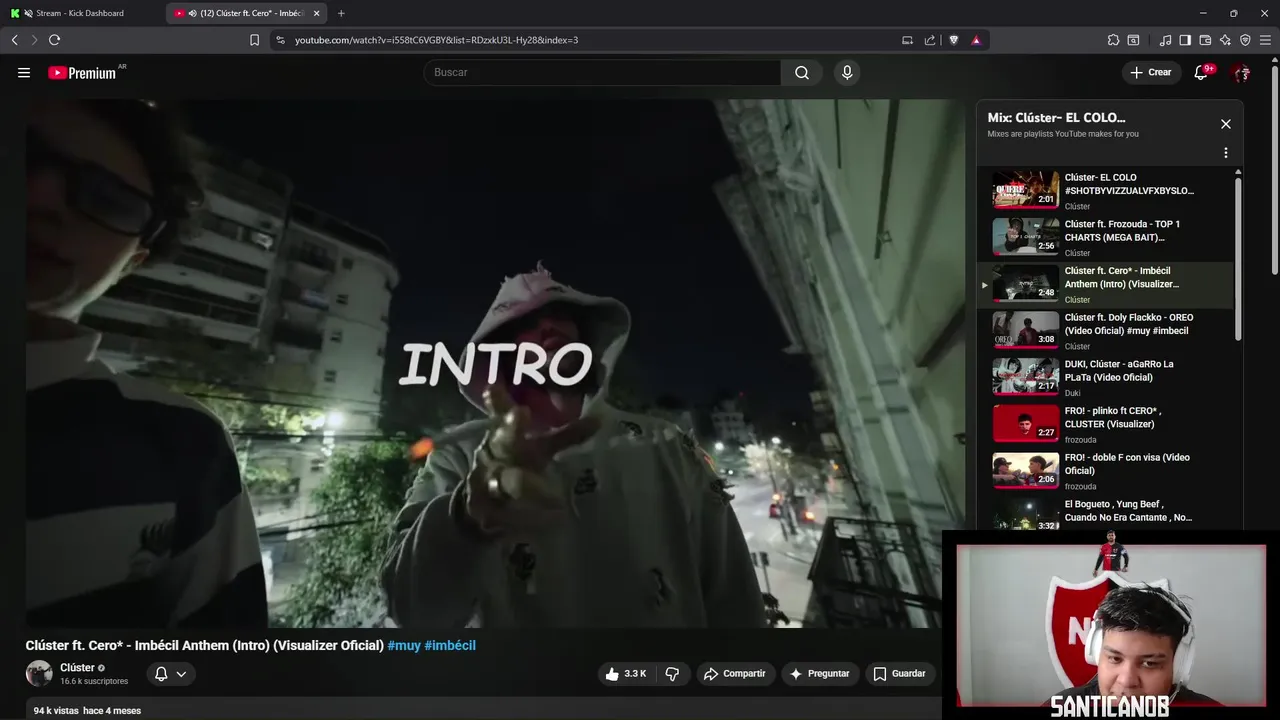Play FRO! plinko ft CERO* visualizer
The height and width of the screenshot is (720, 1280).
[1105, 424]
